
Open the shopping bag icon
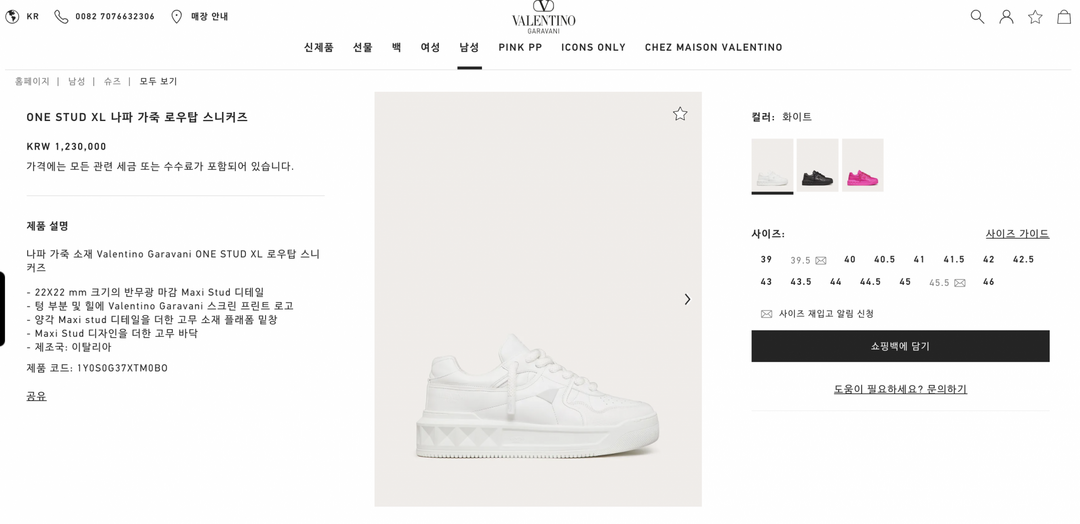[1064, 17]
